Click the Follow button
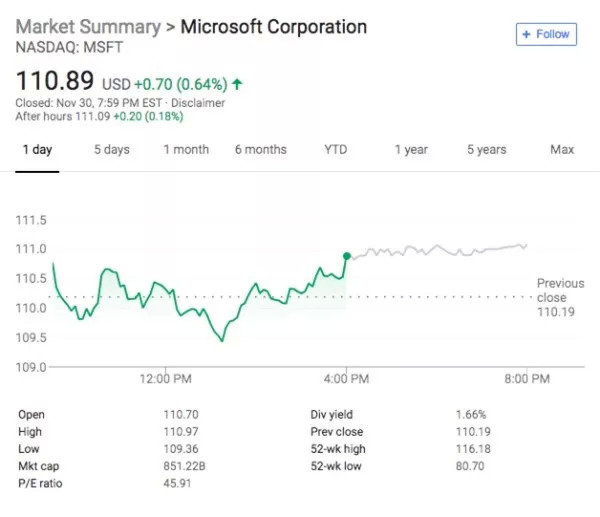This screenshot has width=600, height=517. tap(545, 34)
